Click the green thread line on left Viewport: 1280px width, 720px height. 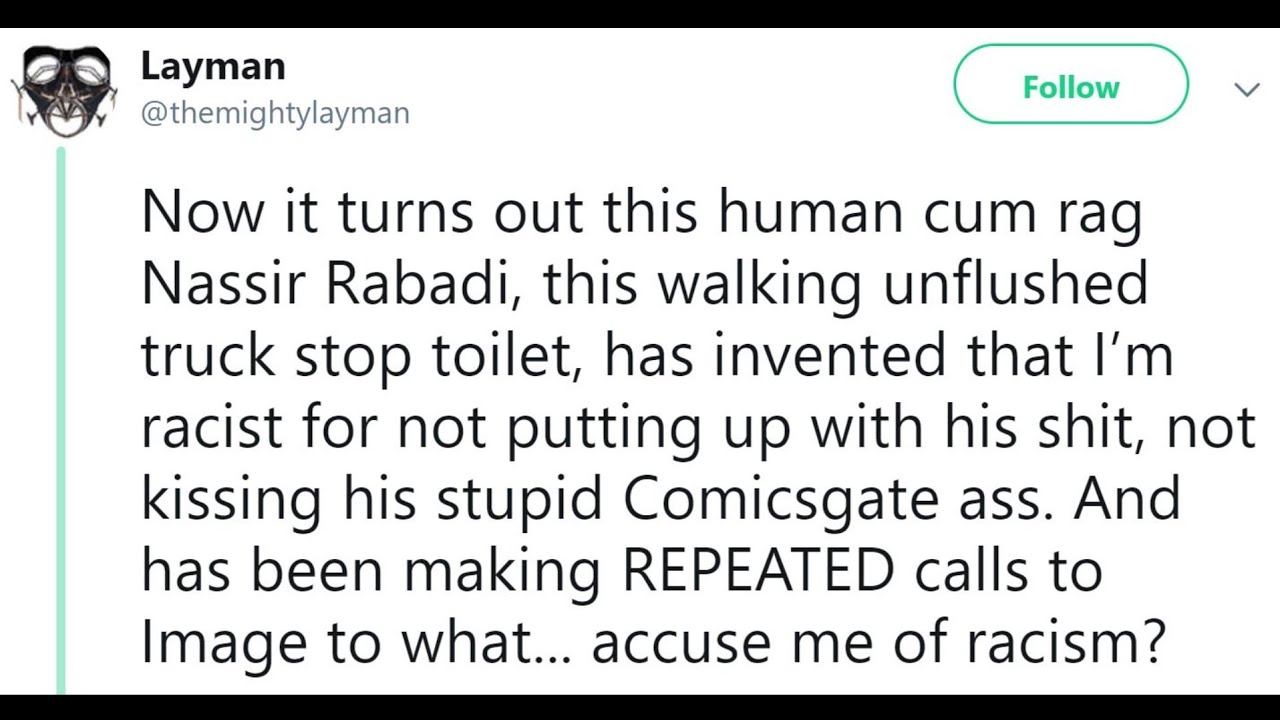[61, 420]
